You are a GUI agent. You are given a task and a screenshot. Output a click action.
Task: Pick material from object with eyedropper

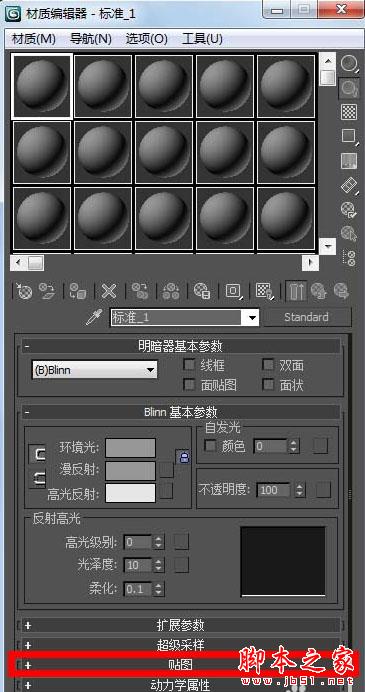(94, 317)
